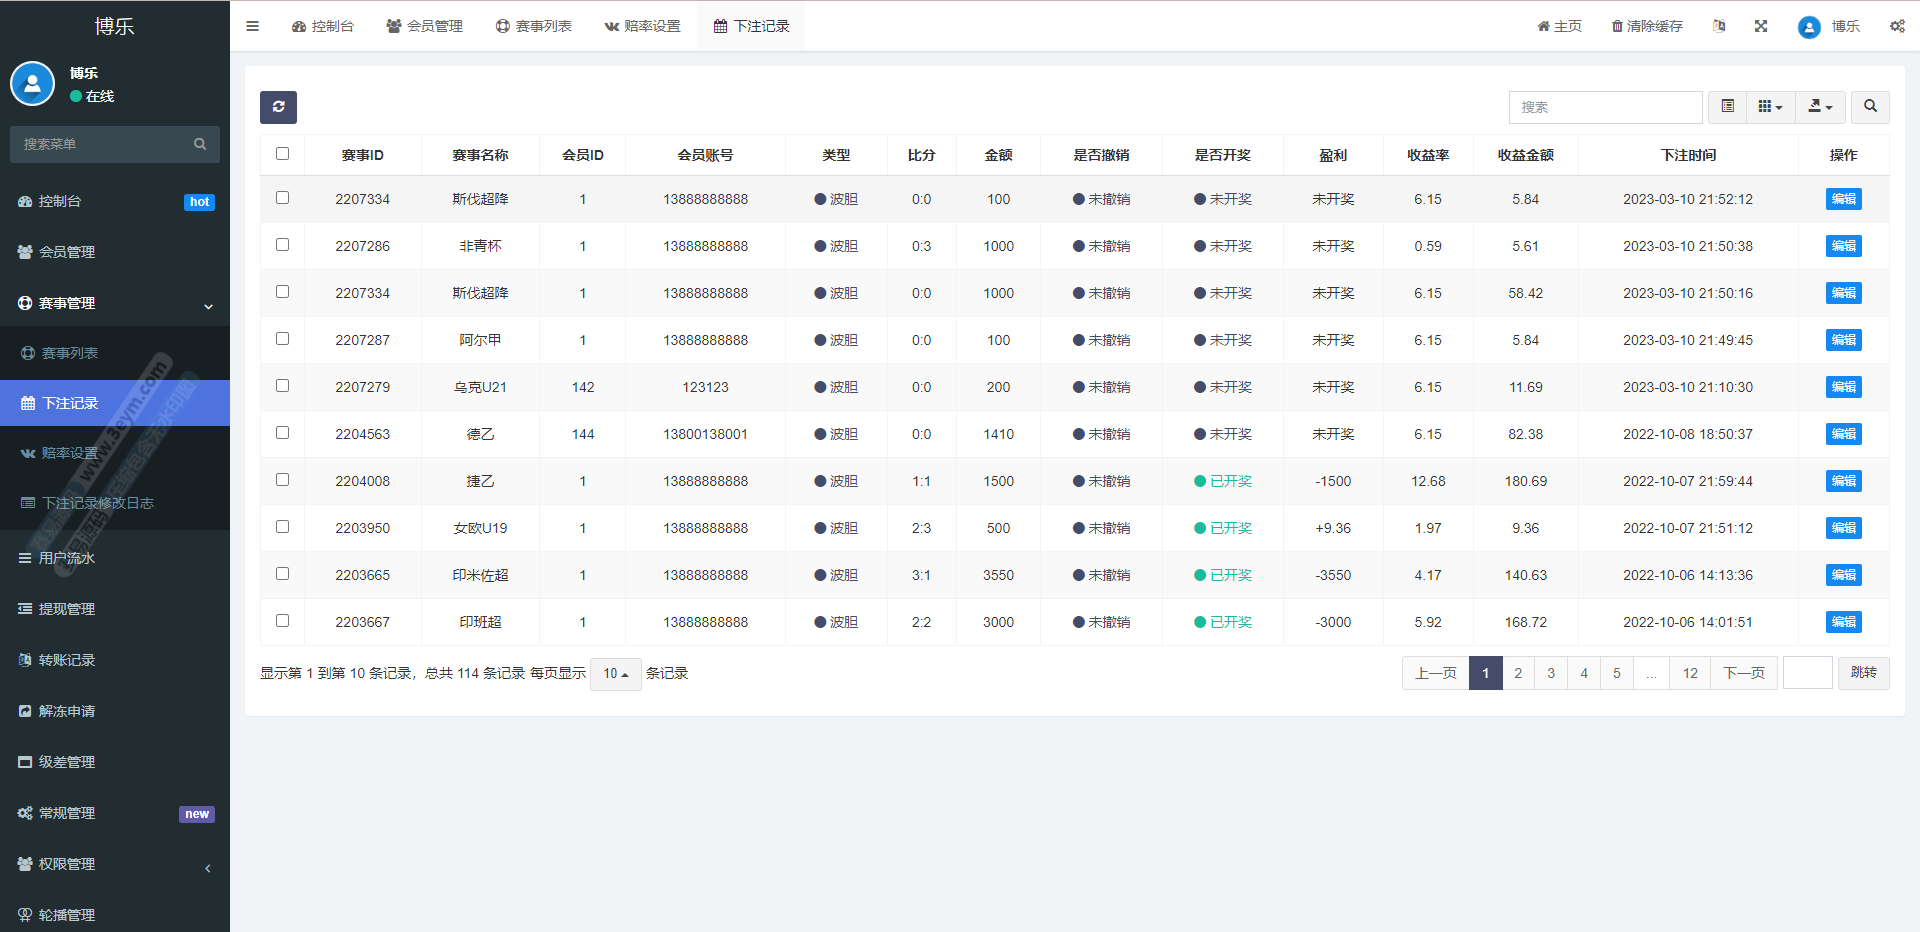Screen dimensions: 1920x932
Task: Check the select-all checkbox in table header
Action: coord(282,154)
